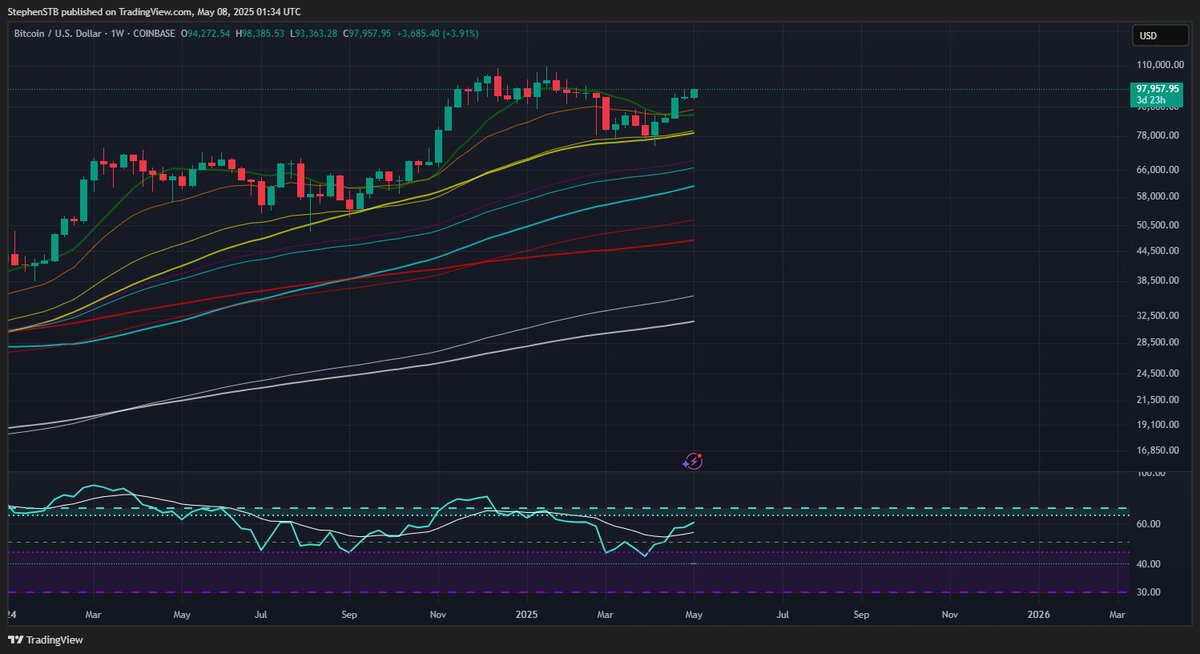The width and height of the screenshot is (1200, 654).
Task: Click the 3d 23h countdown timer
Action: point(1152,101)
